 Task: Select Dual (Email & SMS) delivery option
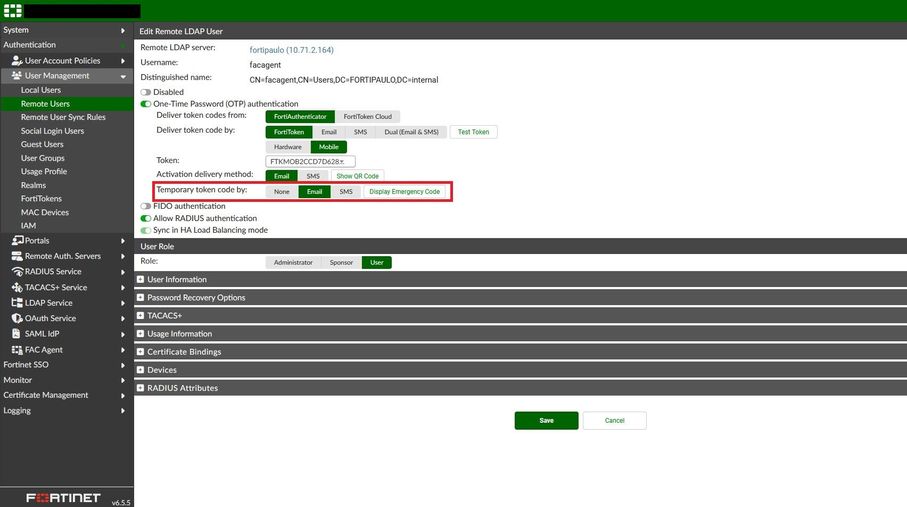click(x=411, y=132)
